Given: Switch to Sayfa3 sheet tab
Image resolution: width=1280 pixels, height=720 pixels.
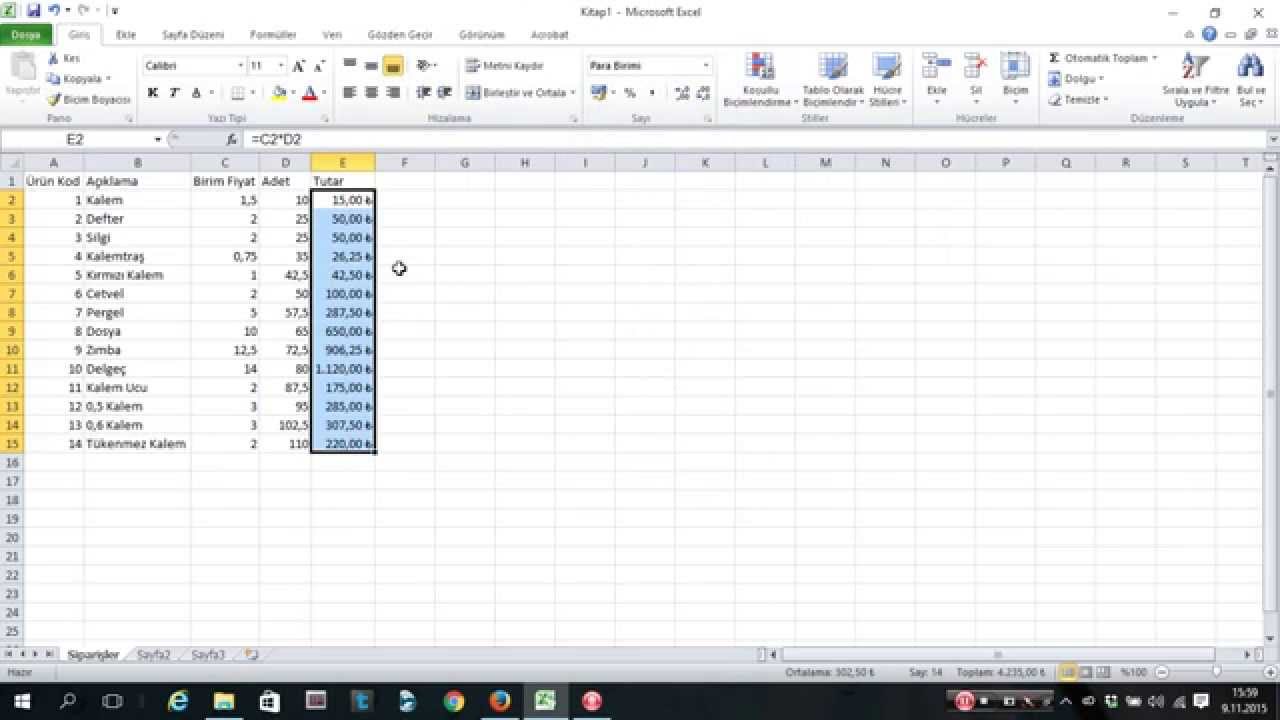Looking at the screenshot, I should (209, 655).
